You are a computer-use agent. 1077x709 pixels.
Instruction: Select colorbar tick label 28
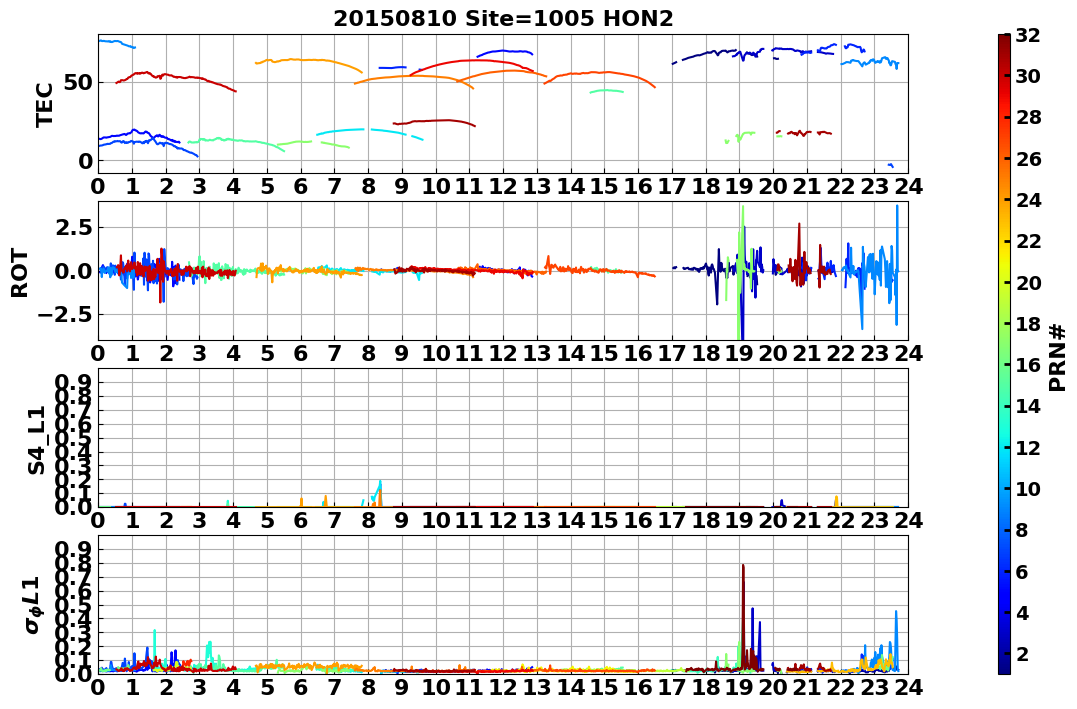pyautogui.click(x=1028, y=117)
